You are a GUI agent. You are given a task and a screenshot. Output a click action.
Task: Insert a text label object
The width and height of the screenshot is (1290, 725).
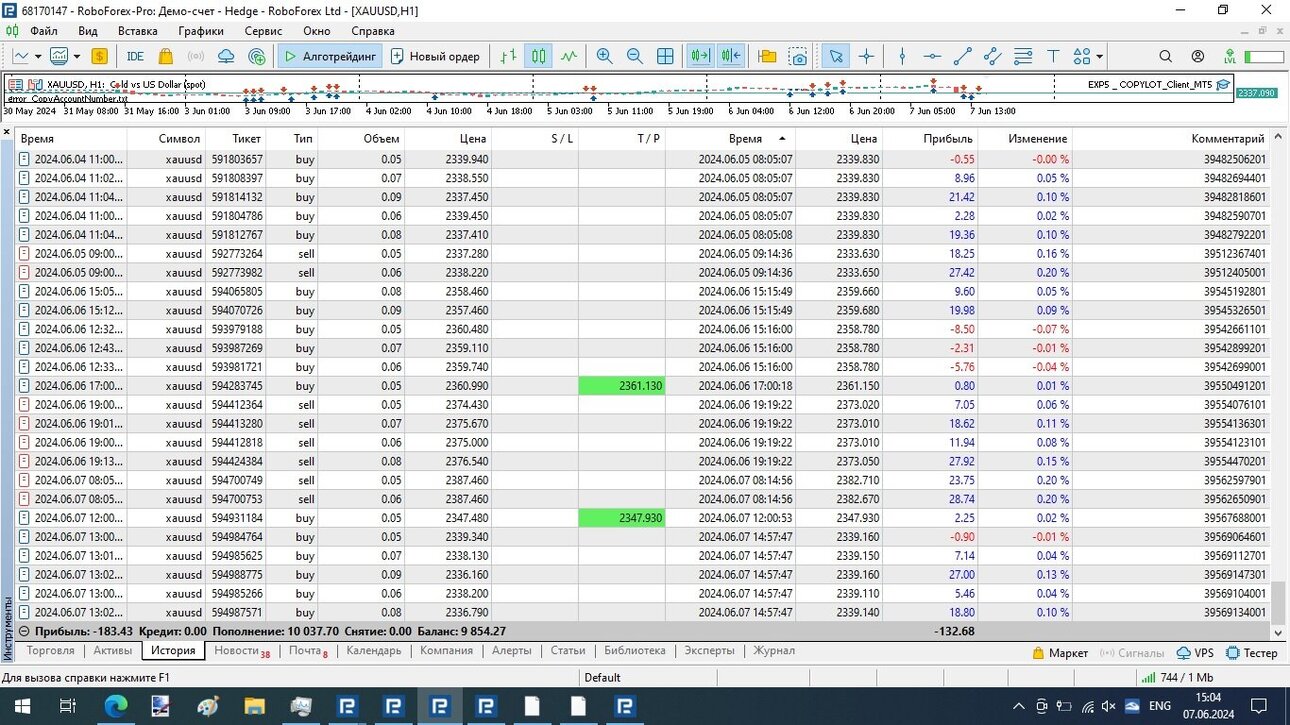tap(1053, 56)
